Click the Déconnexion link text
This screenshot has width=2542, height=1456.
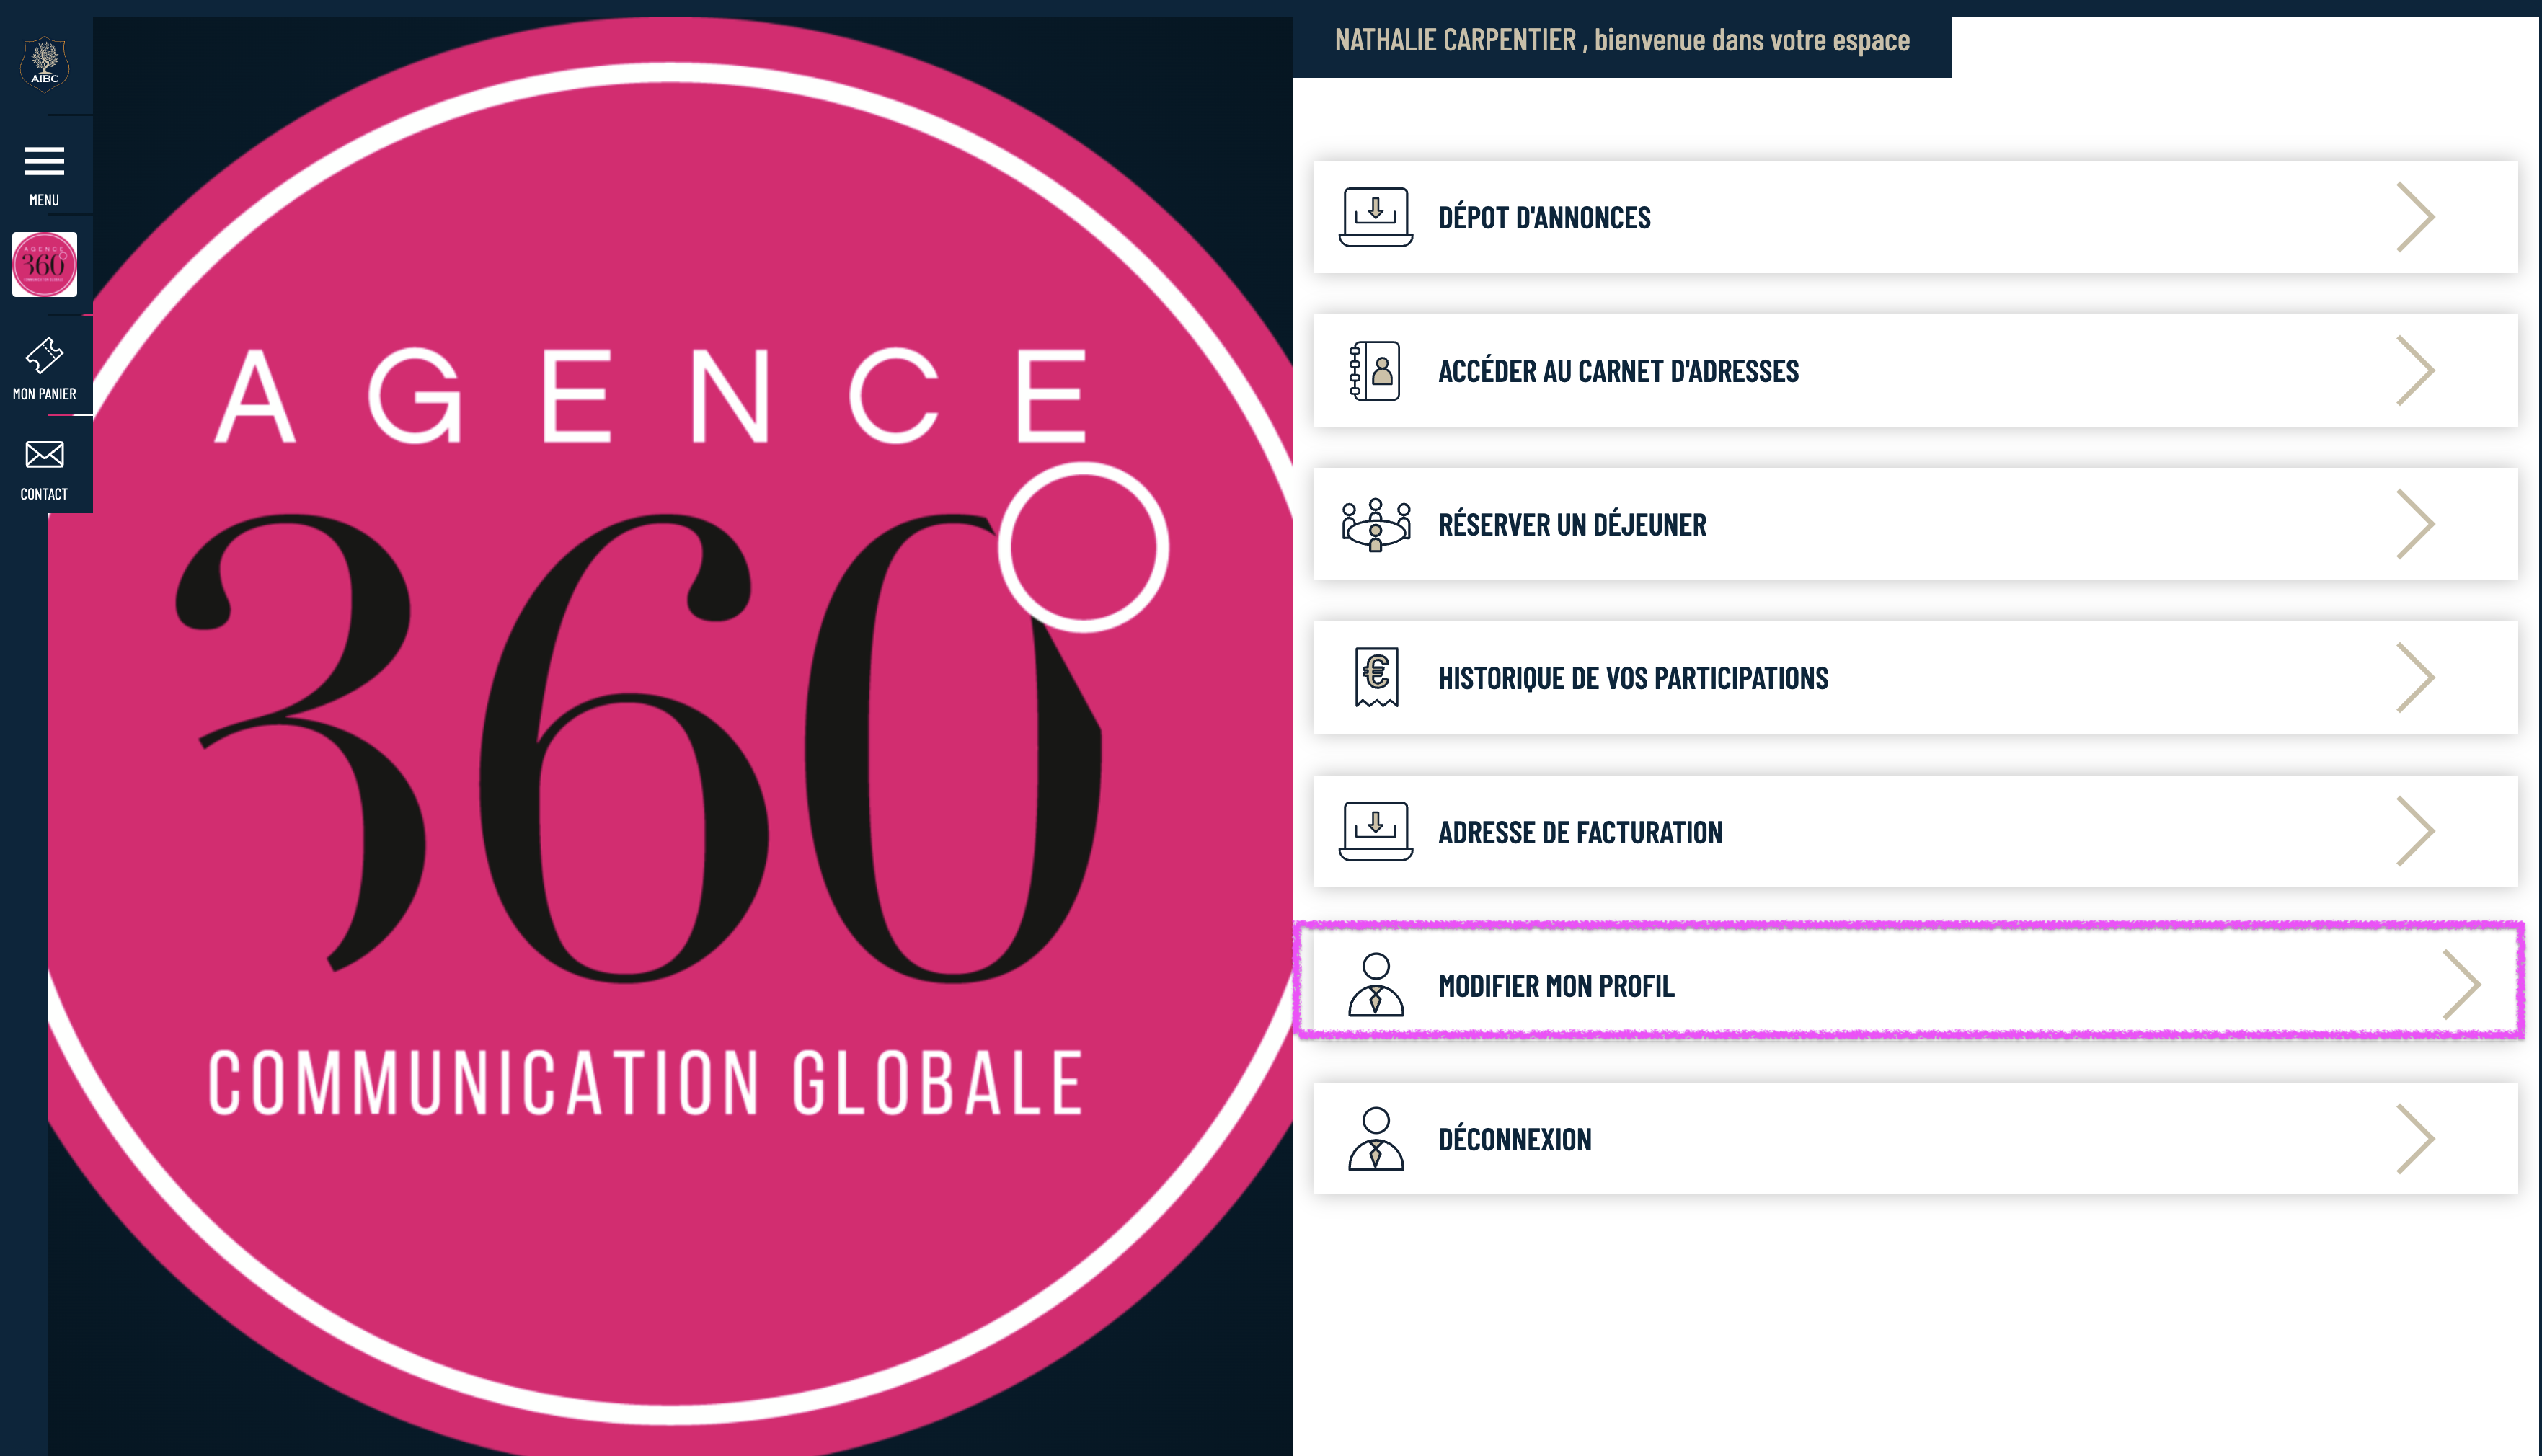[x=1514, y=1140]
